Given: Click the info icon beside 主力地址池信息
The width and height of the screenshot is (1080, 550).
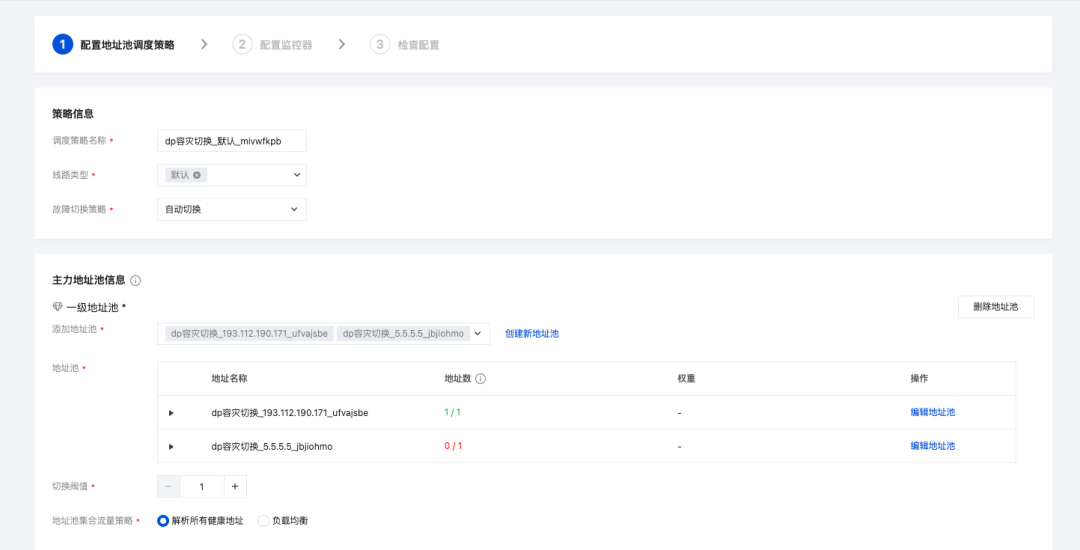Looking at the screenshot, I should [x=136, y=280].
